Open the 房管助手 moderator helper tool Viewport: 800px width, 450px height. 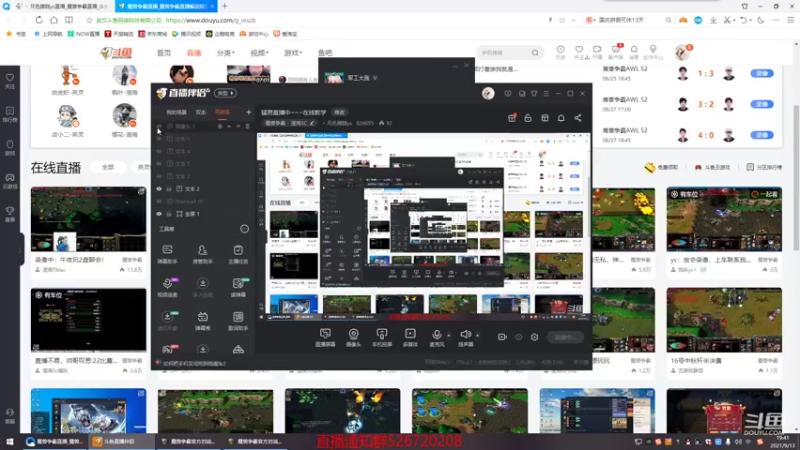pyautogui.click(x=203, y=254)
